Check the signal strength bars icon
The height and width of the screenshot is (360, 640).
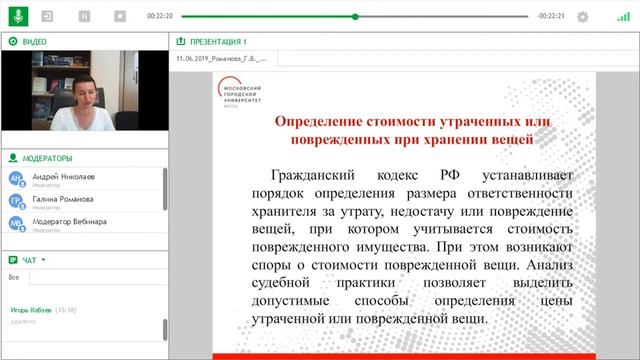(x=623, y=17)
